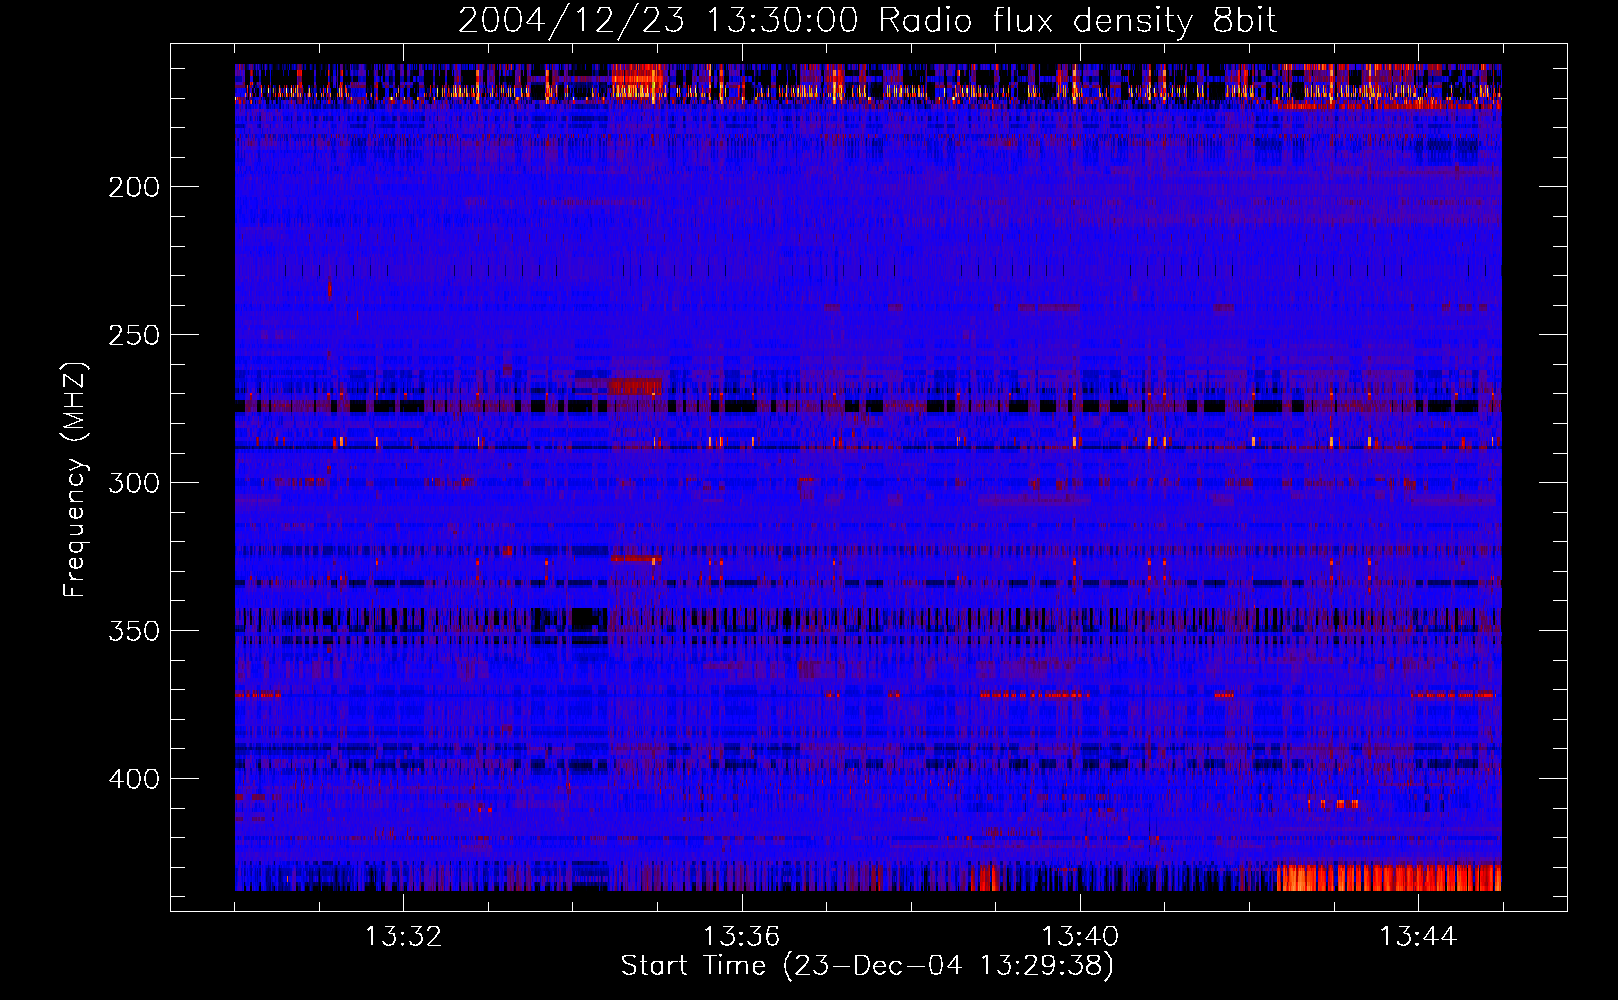1618x1000 pixels.
Task: Click the 13:44 time tick label
Action: (1418, 937)
